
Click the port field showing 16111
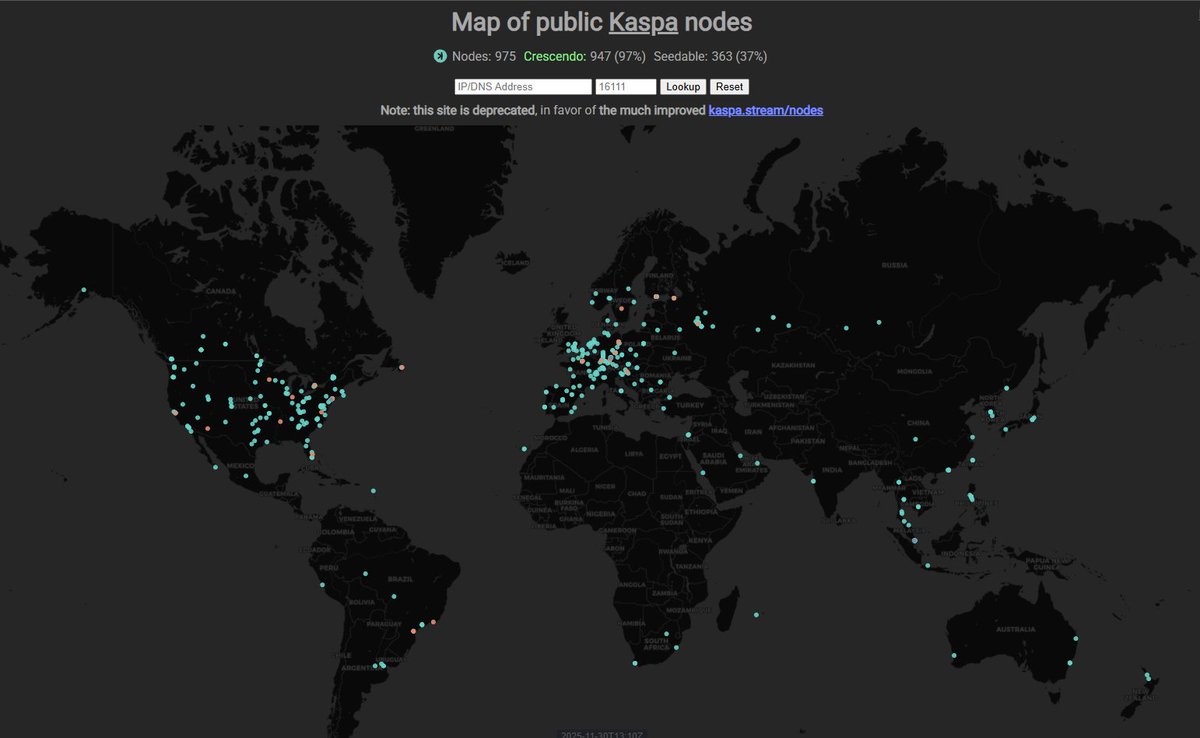tap(626, 87)
